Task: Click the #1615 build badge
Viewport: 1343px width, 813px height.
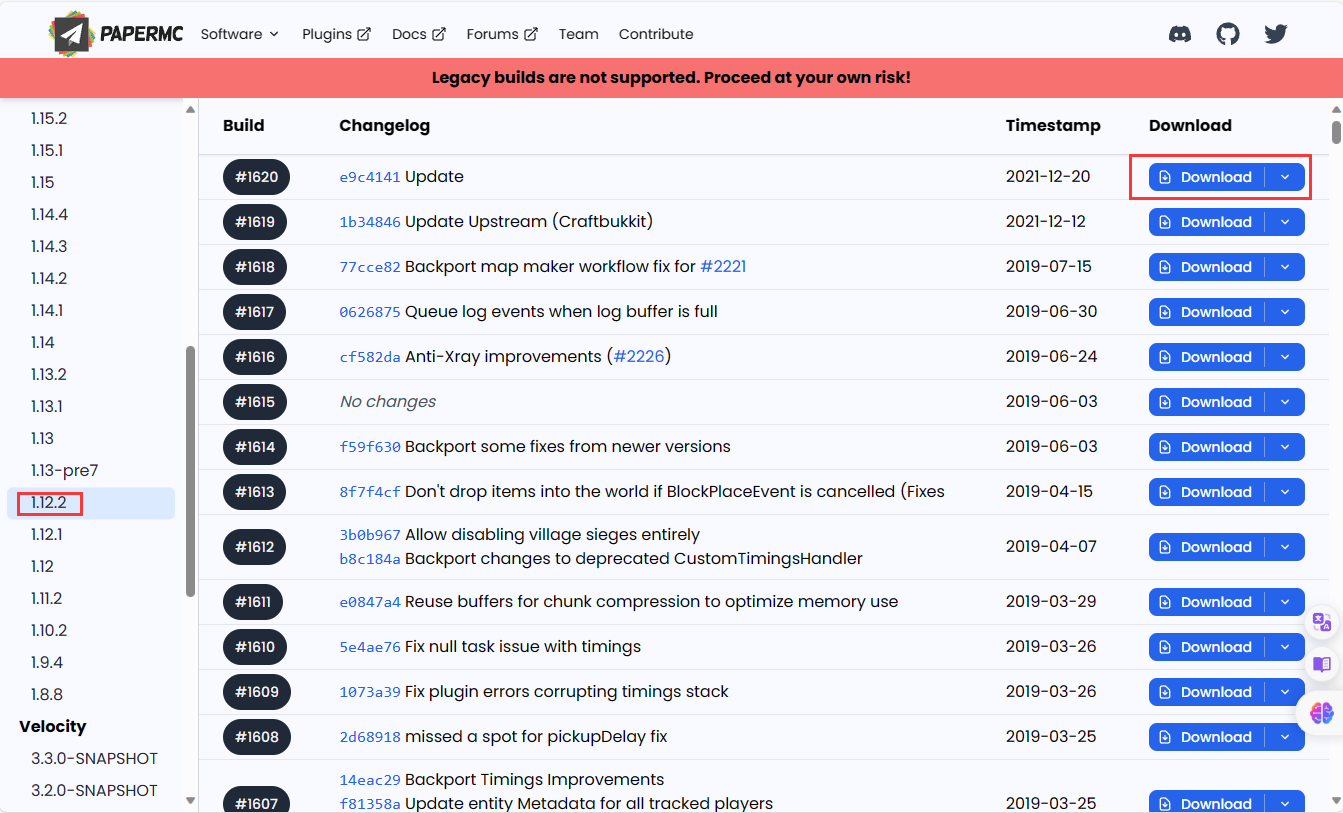Action: click(255, 402)
